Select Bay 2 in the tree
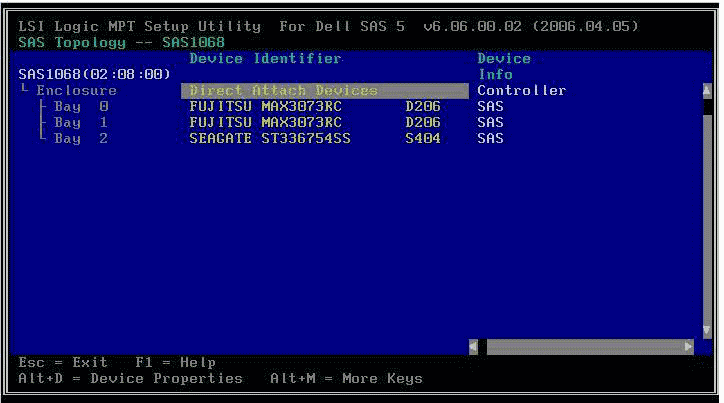The width and height of the screenshot is (724, 403). click(x=81, y=138)
